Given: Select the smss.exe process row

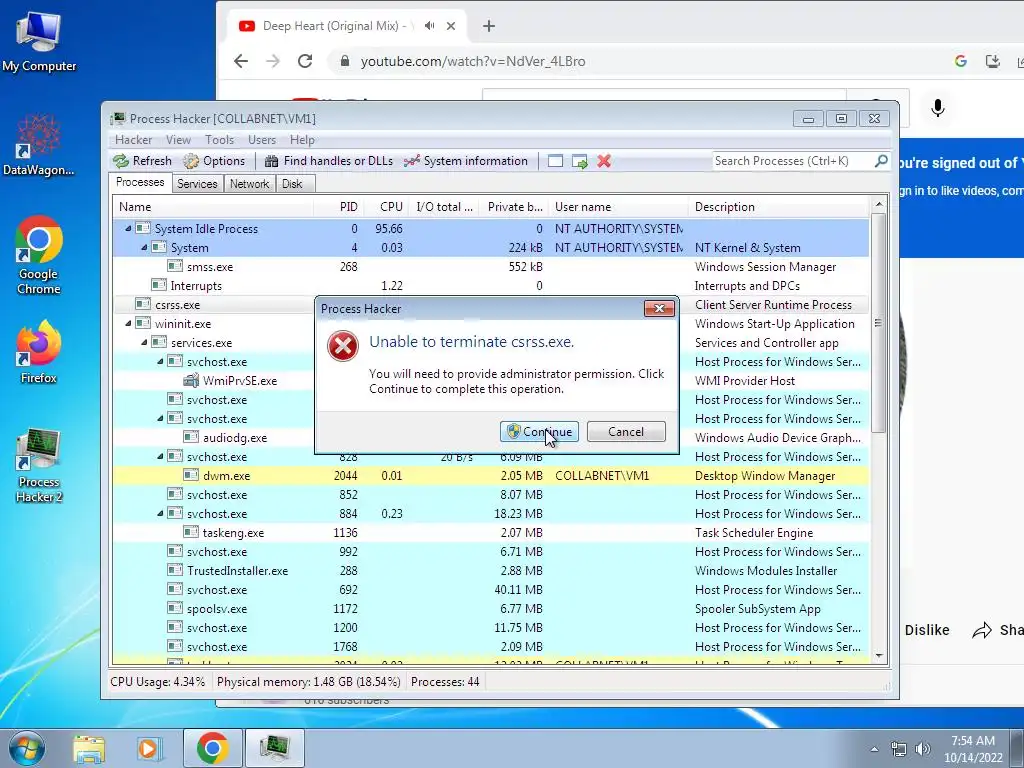Looking at the screenshot, I should pyautogui.click(x=490, y=266).
